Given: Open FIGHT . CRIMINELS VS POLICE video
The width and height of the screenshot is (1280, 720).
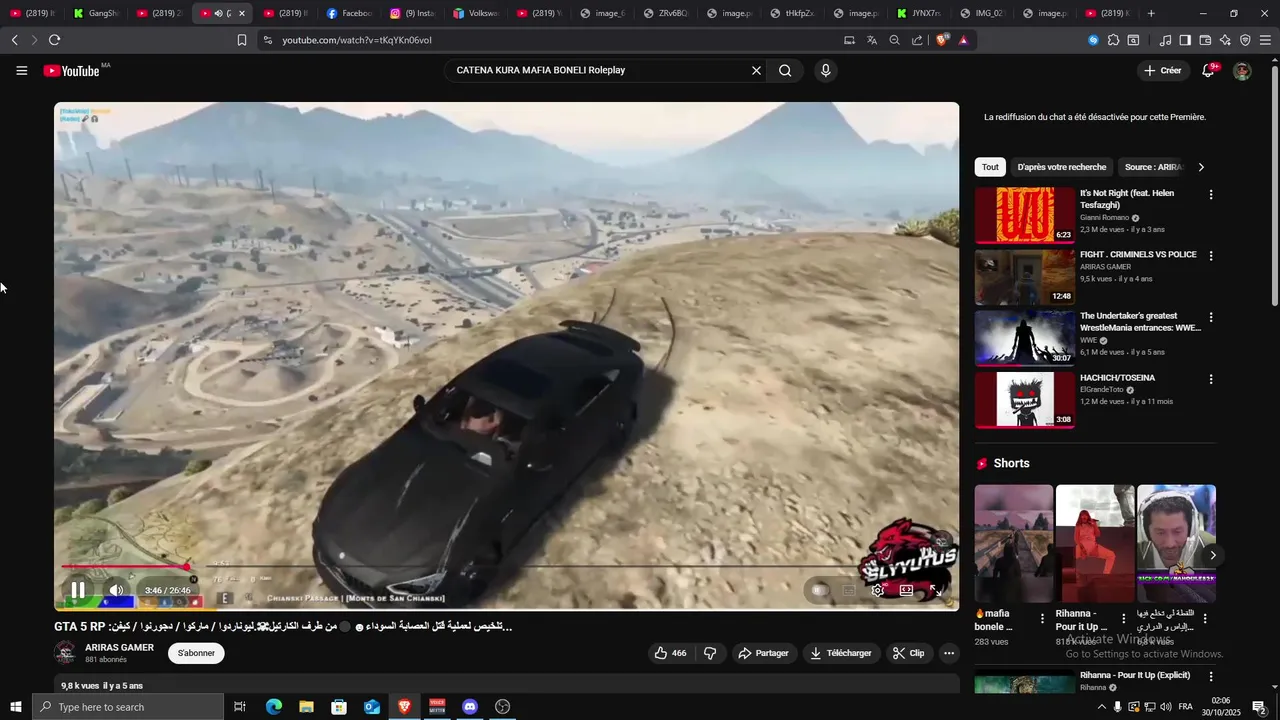Looking at the screenshot, I should [1025, 276].
